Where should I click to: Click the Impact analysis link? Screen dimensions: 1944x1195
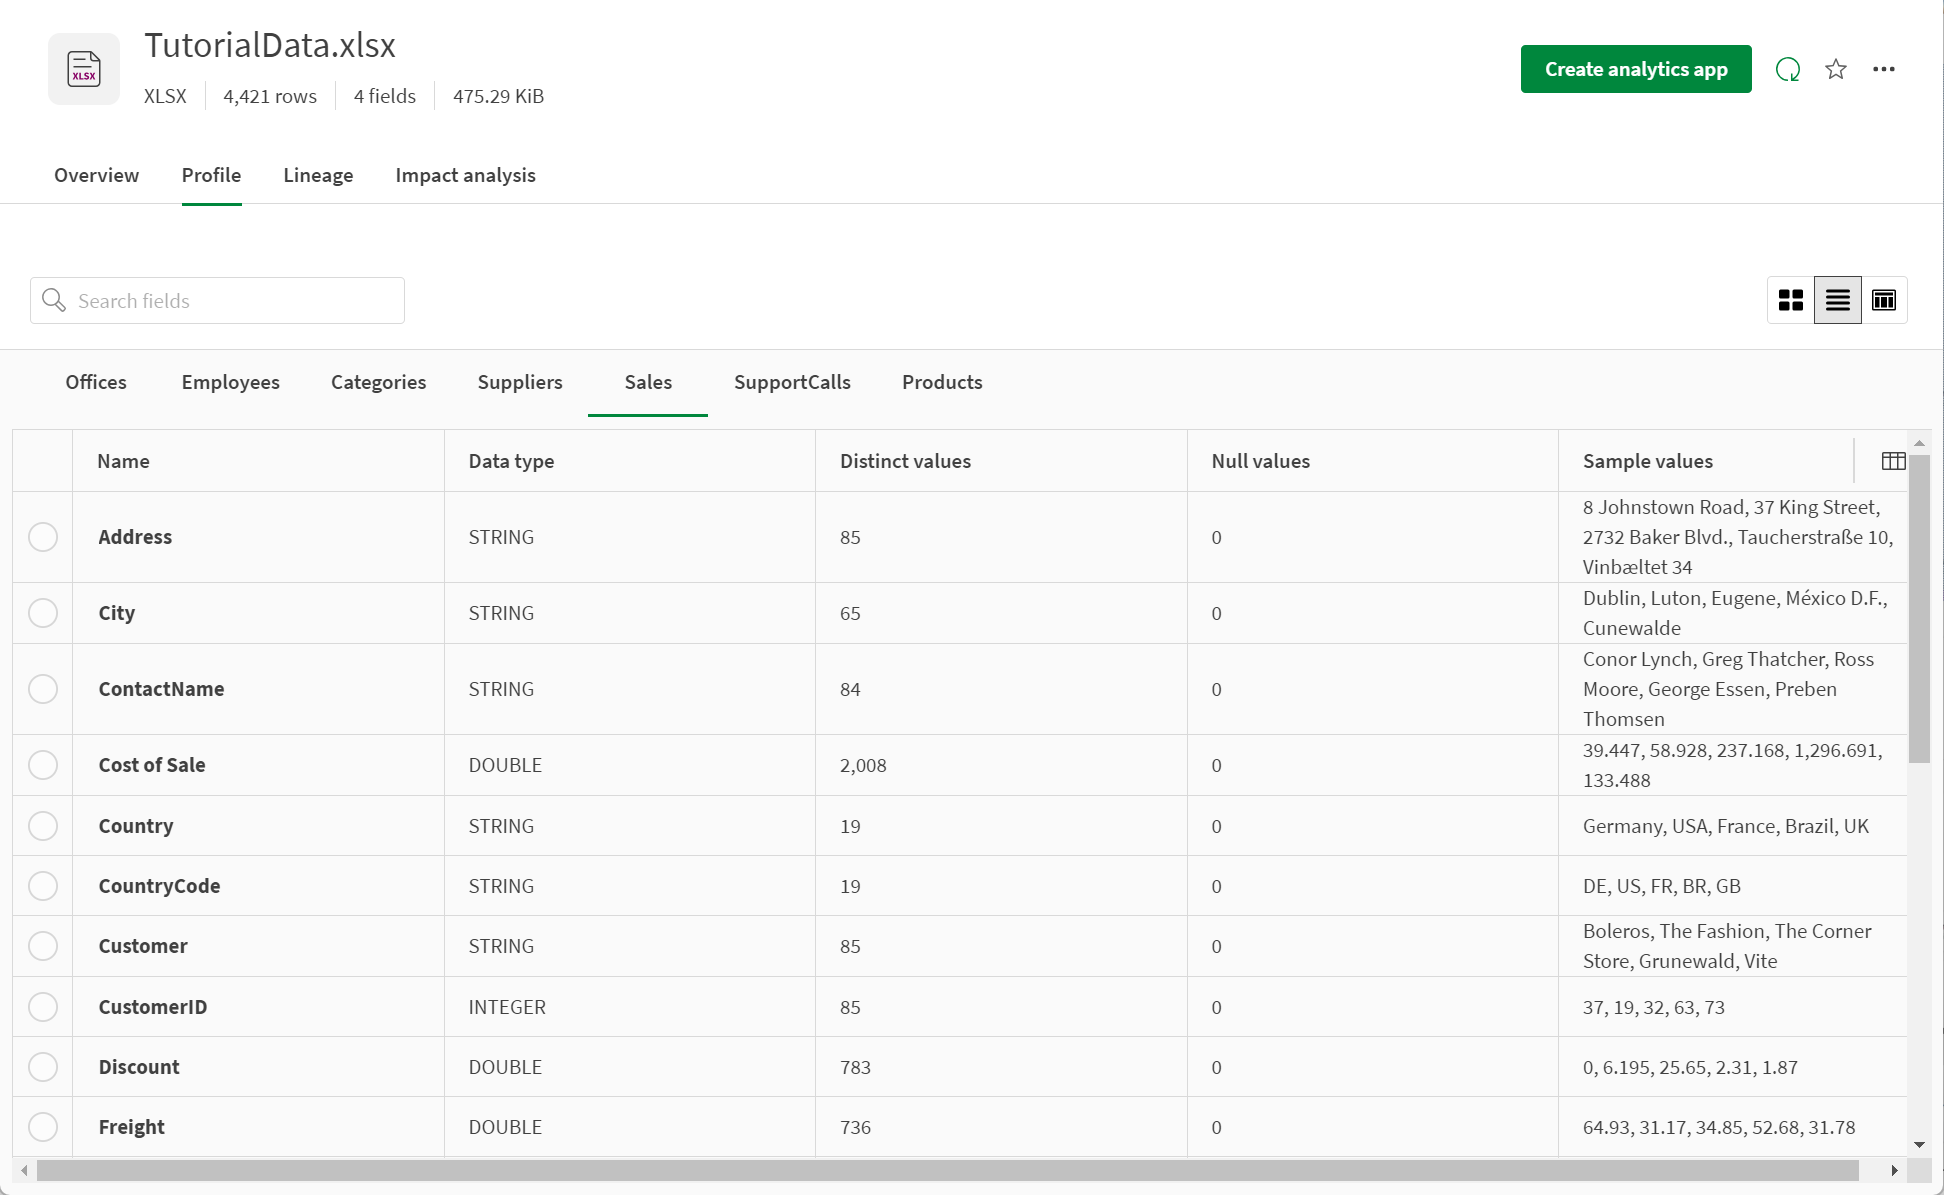click(464, 175)
